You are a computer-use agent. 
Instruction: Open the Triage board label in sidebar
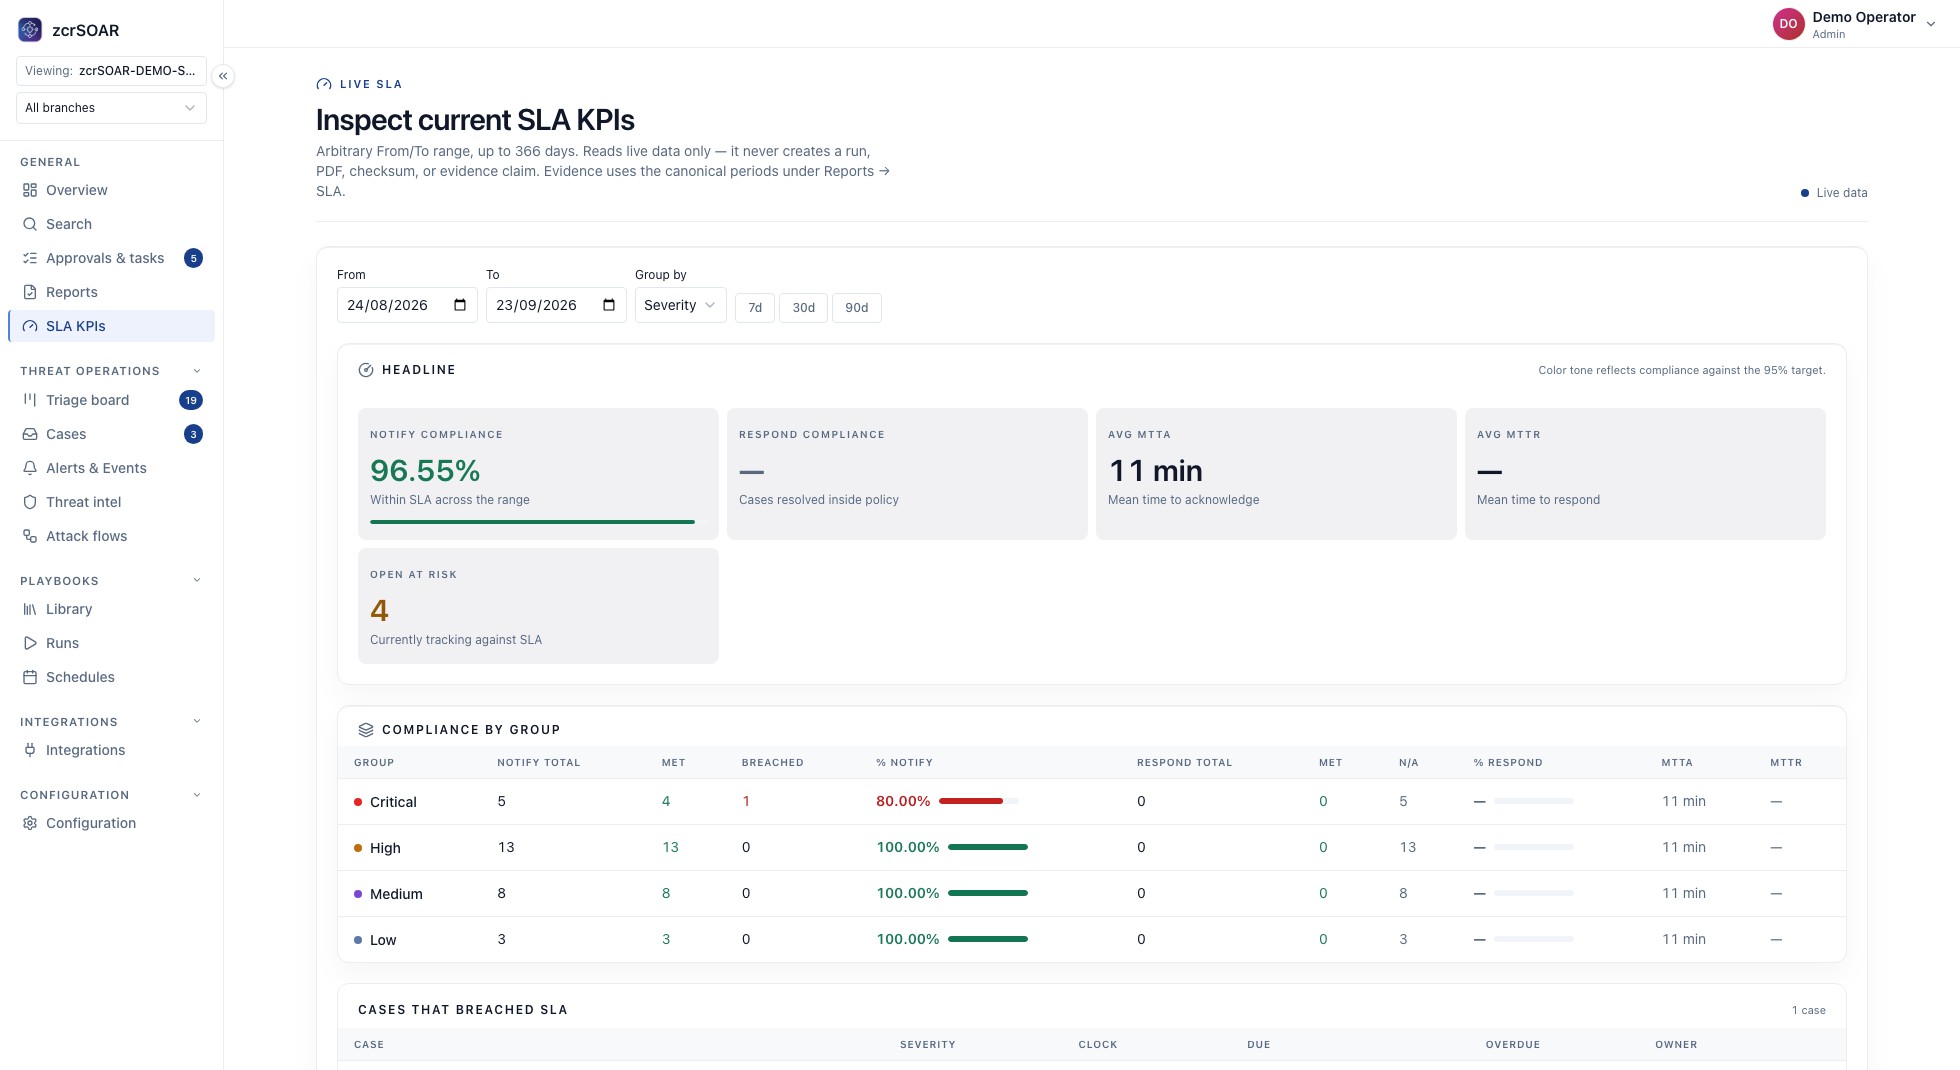pos(88,400)
